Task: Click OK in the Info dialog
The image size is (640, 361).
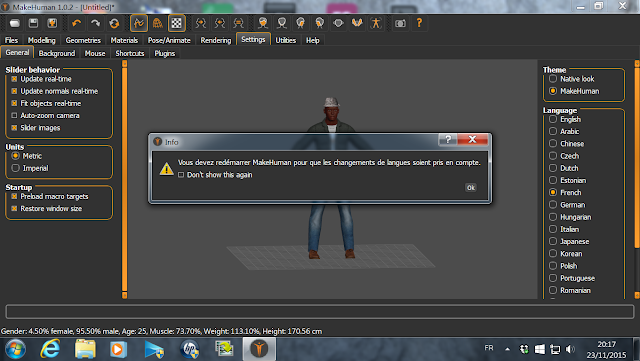Action: click(471, 187)
